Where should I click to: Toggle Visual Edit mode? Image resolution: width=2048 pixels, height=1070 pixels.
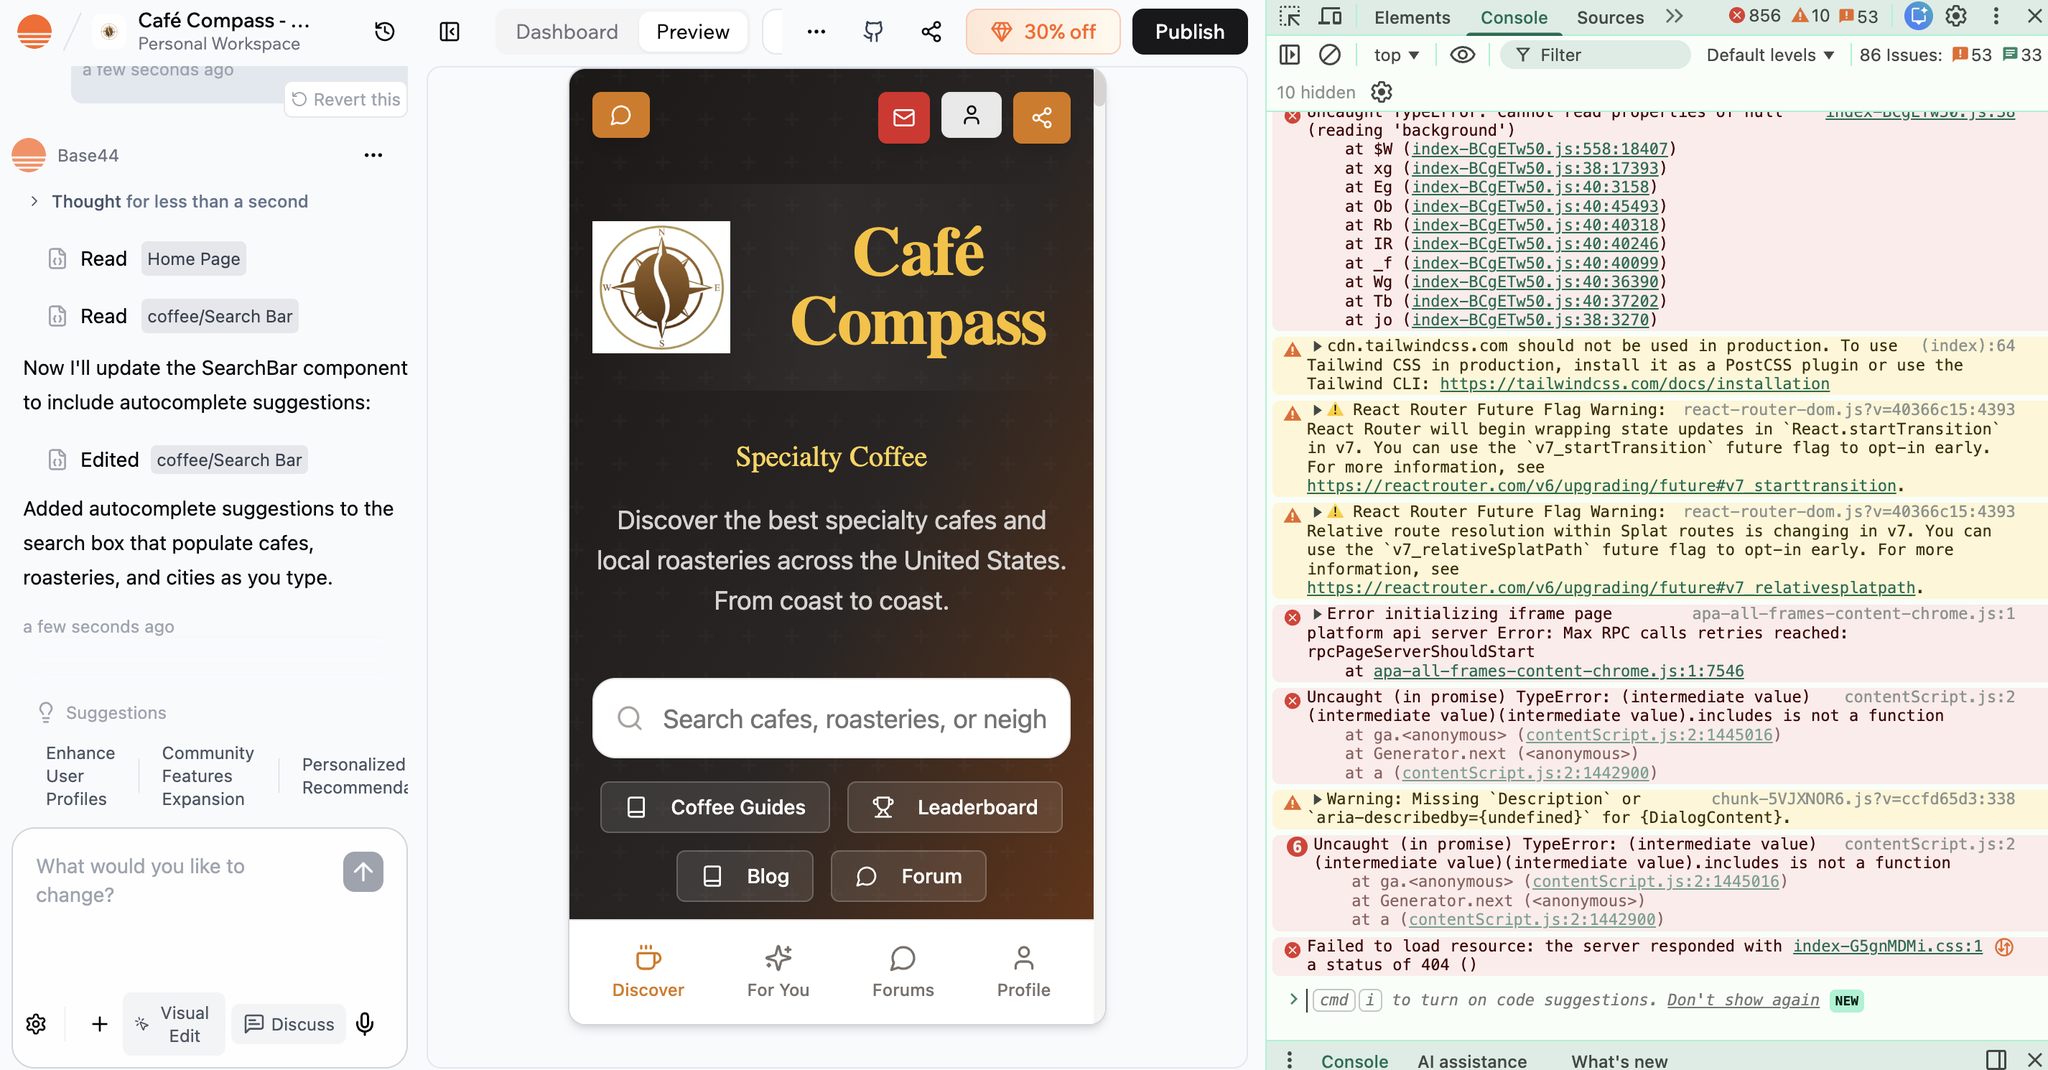point(174,1024)
